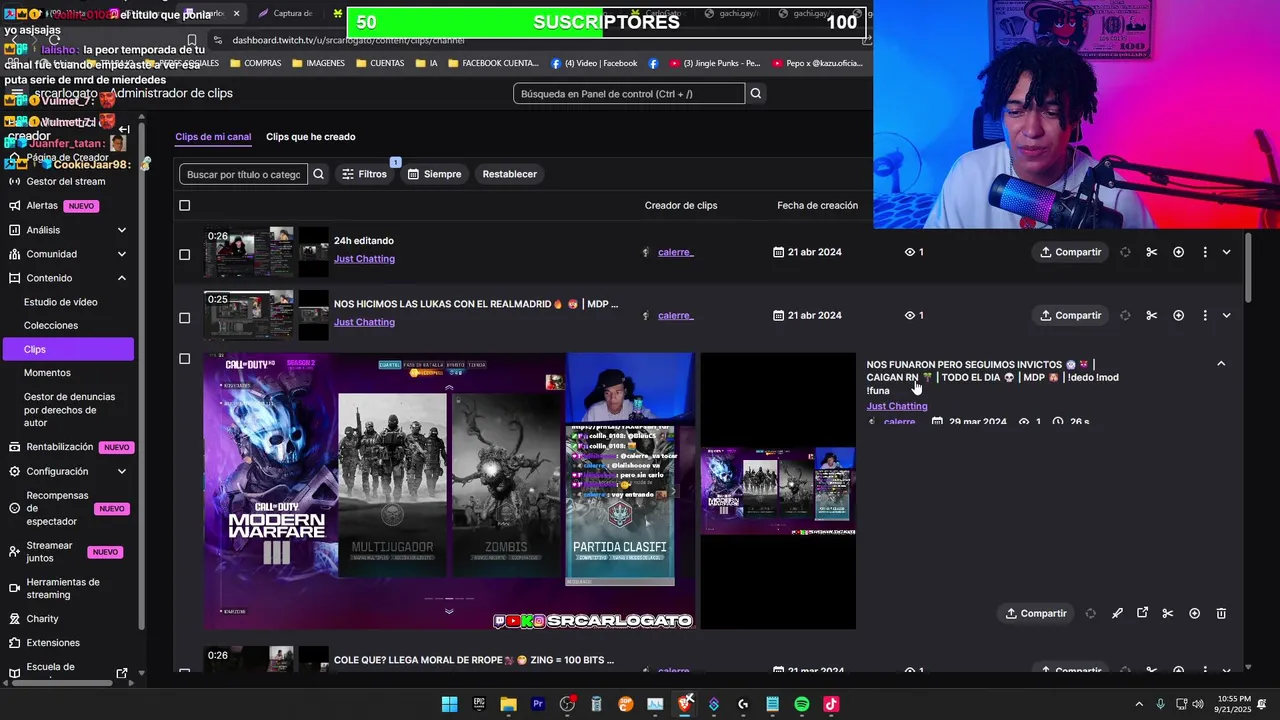Open Premiere Pro from the taskbar

[538, 704]
